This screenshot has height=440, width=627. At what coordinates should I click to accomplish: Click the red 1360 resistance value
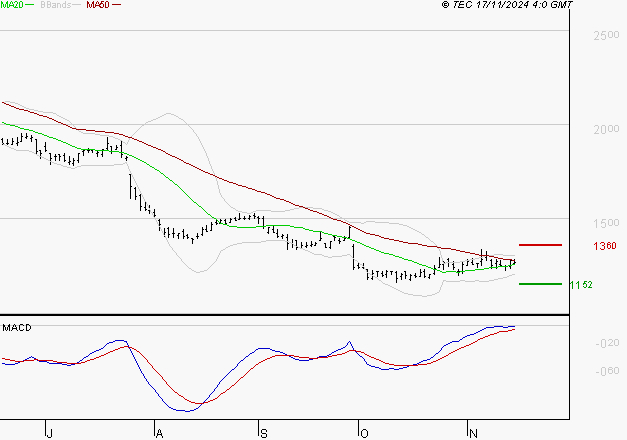tap(605, 246)
